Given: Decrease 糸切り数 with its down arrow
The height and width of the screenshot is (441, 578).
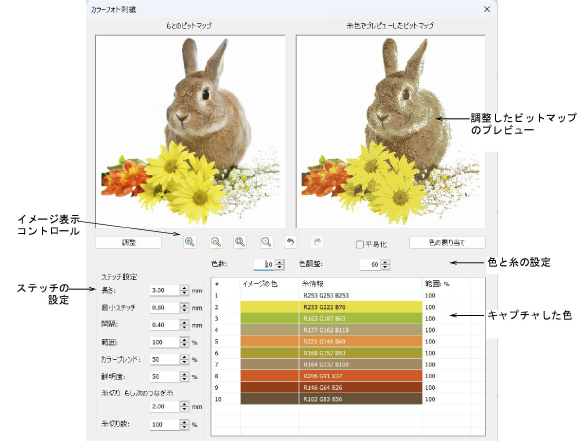Looking at the screenshot, I should click(184, 427).
